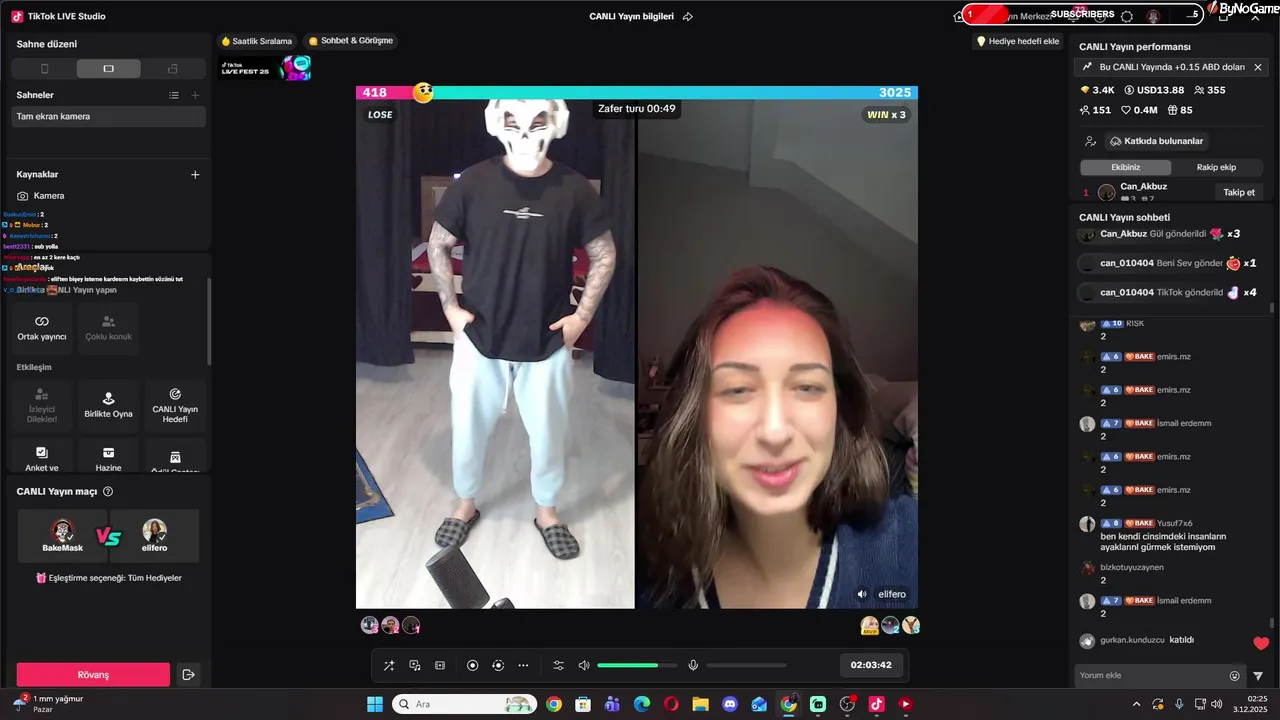The image size is (1280, 720).
Task: Open the Sohbet & Görüşme chip
Action: 351,41
